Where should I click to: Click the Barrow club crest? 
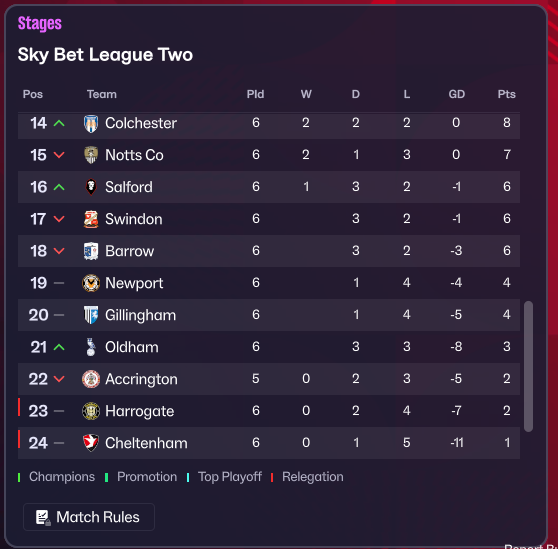(91, 251)
